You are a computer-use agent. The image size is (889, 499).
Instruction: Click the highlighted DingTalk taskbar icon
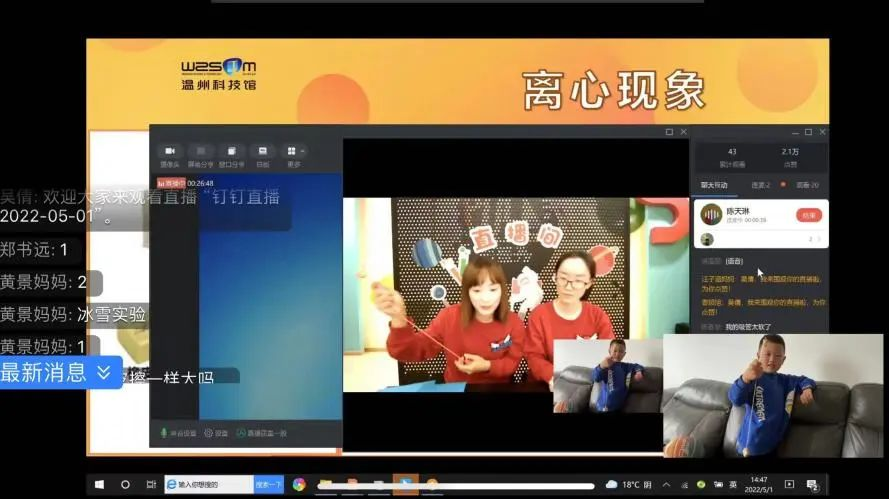405,484
